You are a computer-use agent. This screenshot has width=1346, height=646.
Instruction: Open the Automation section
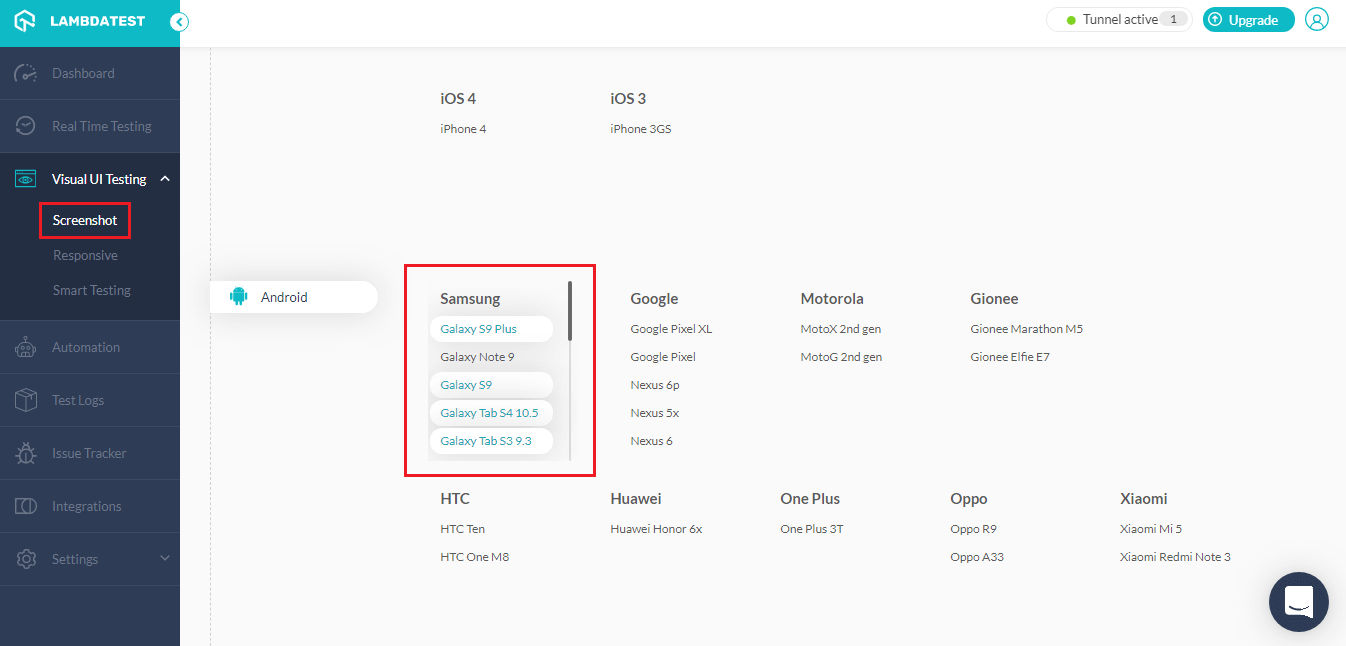(x=85, y=346)
